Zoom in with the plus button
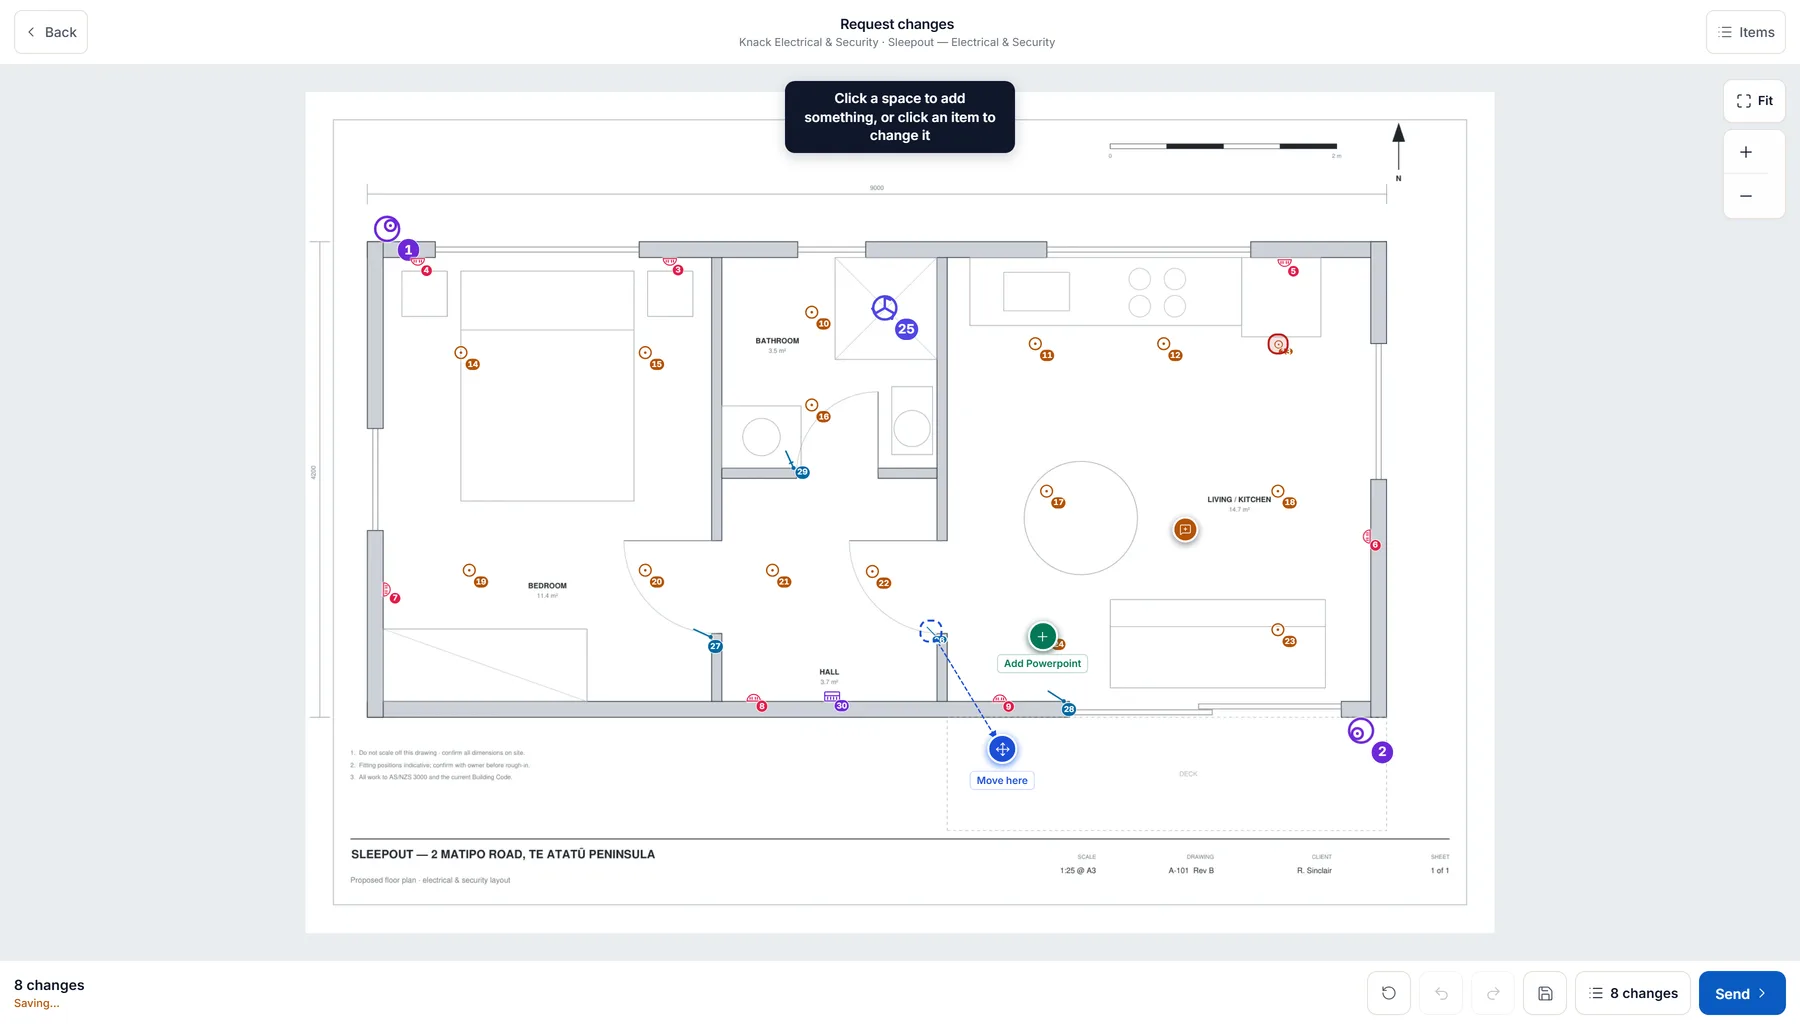The height and width of the screenshot is (1025, 1800). tap(1746, 152)
